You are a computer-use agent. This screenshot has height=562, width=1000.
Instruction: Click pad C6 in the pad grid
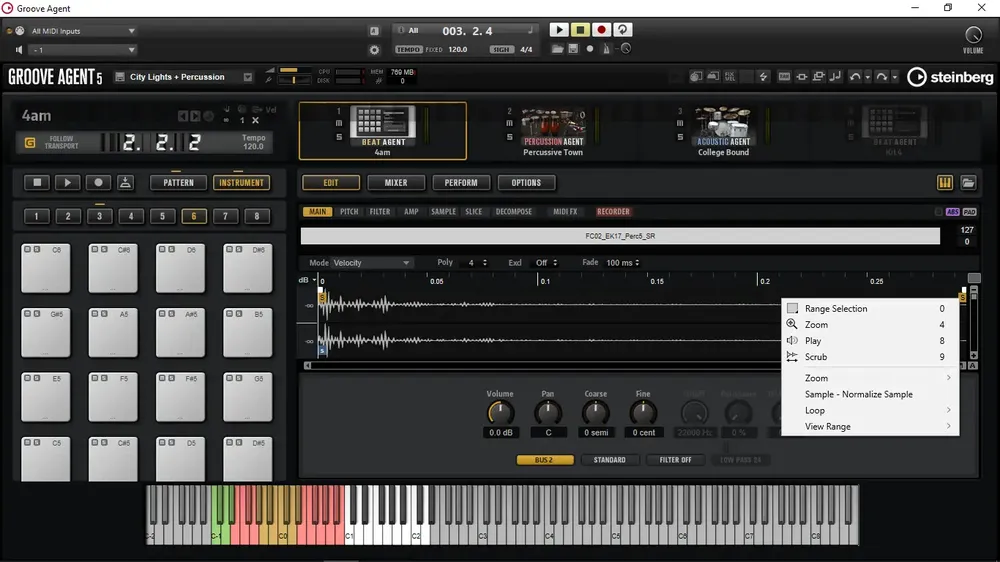(46, 269)
